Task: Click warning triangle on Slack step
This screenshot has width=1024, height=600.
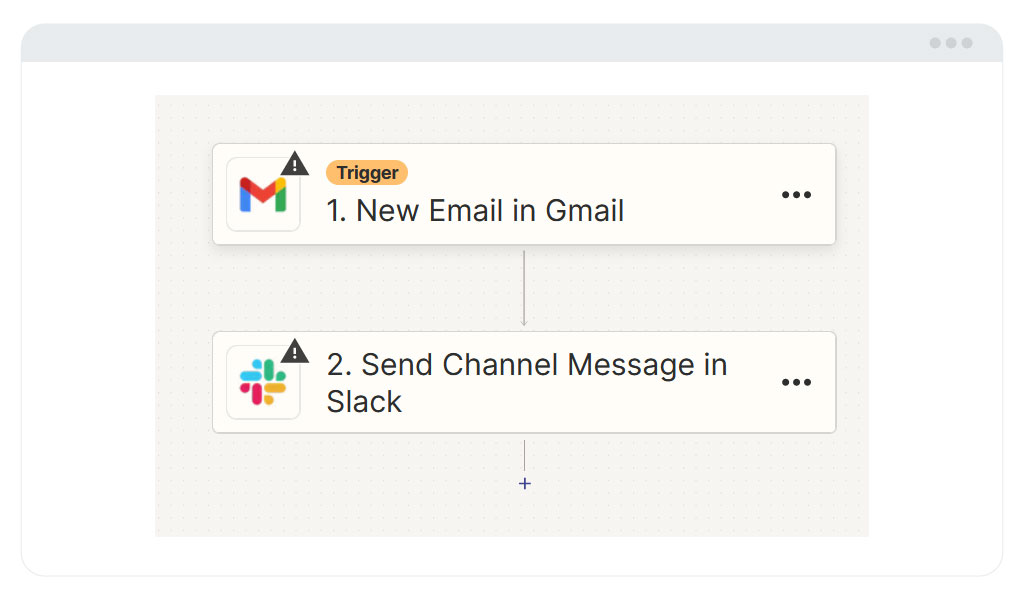Action: [x=295, y=351]
